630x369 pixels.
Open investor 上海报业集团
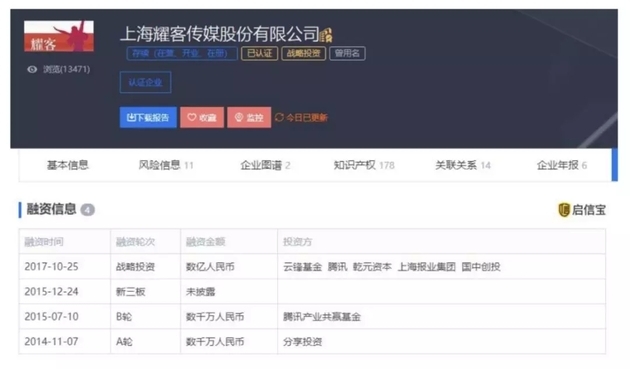(427, 267)
